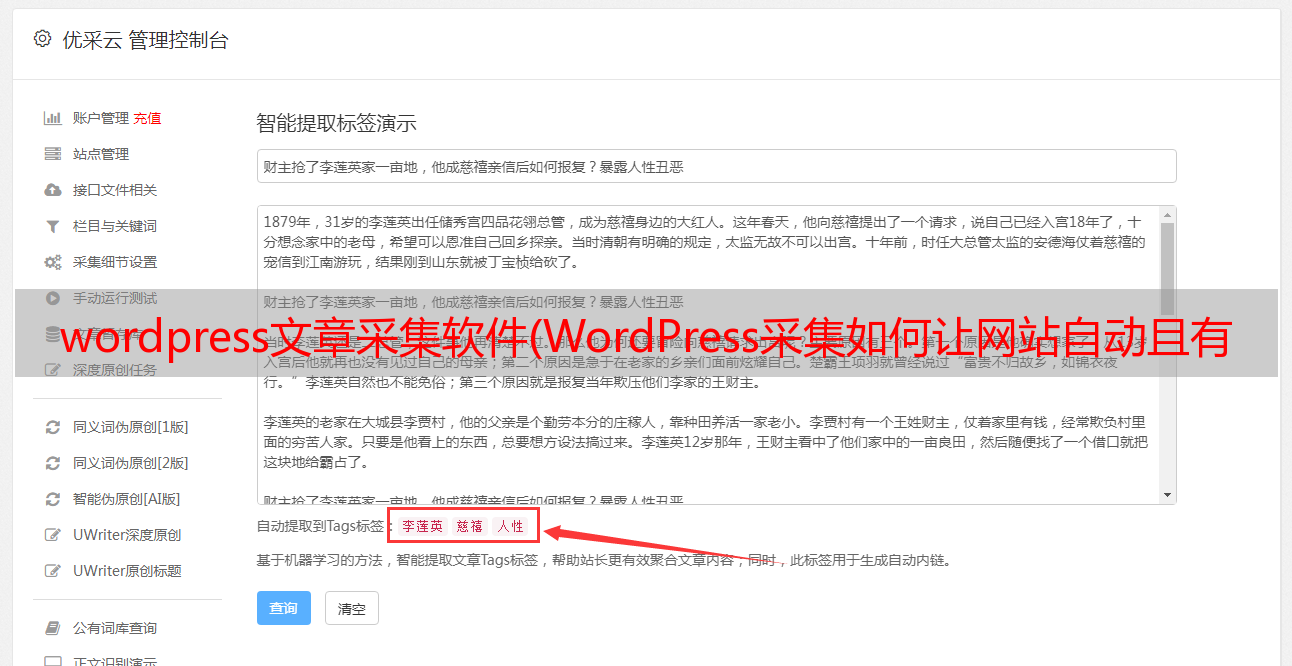Image resolution: width=1292 pixels, height=666 pixels.
Task: Click the text area scrollbar up arrow
Action: point(1168,214)
